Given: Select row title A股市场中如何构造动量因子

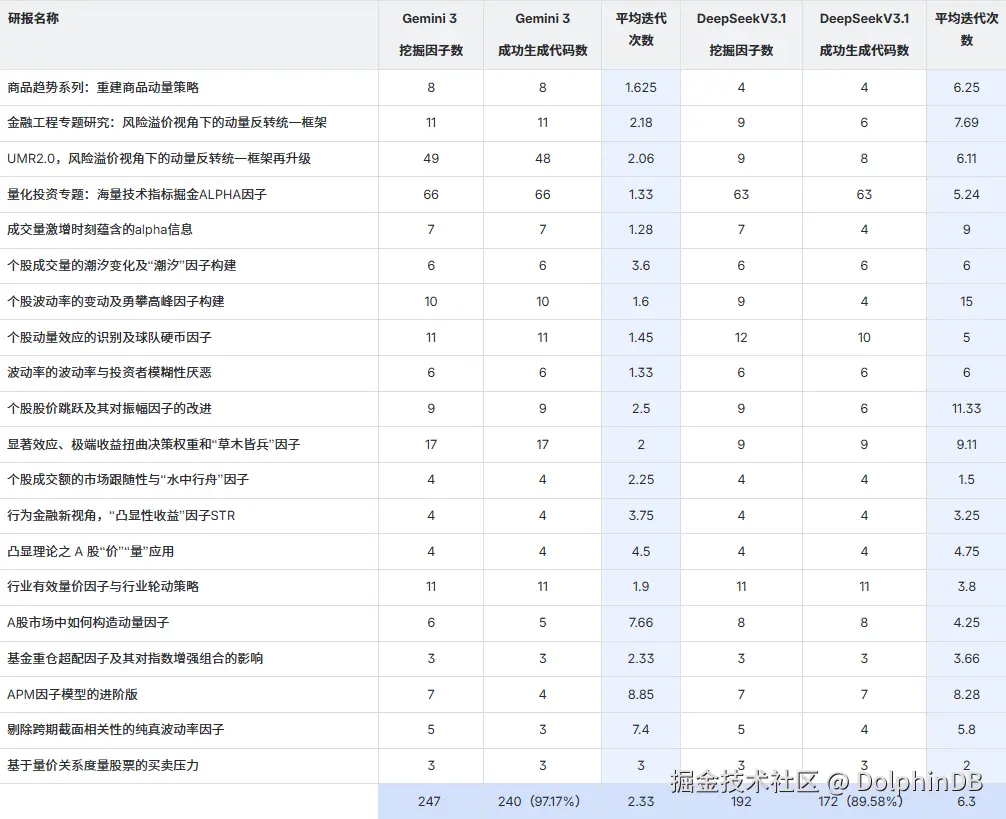Looking at the screenshot, I should 88,623.
